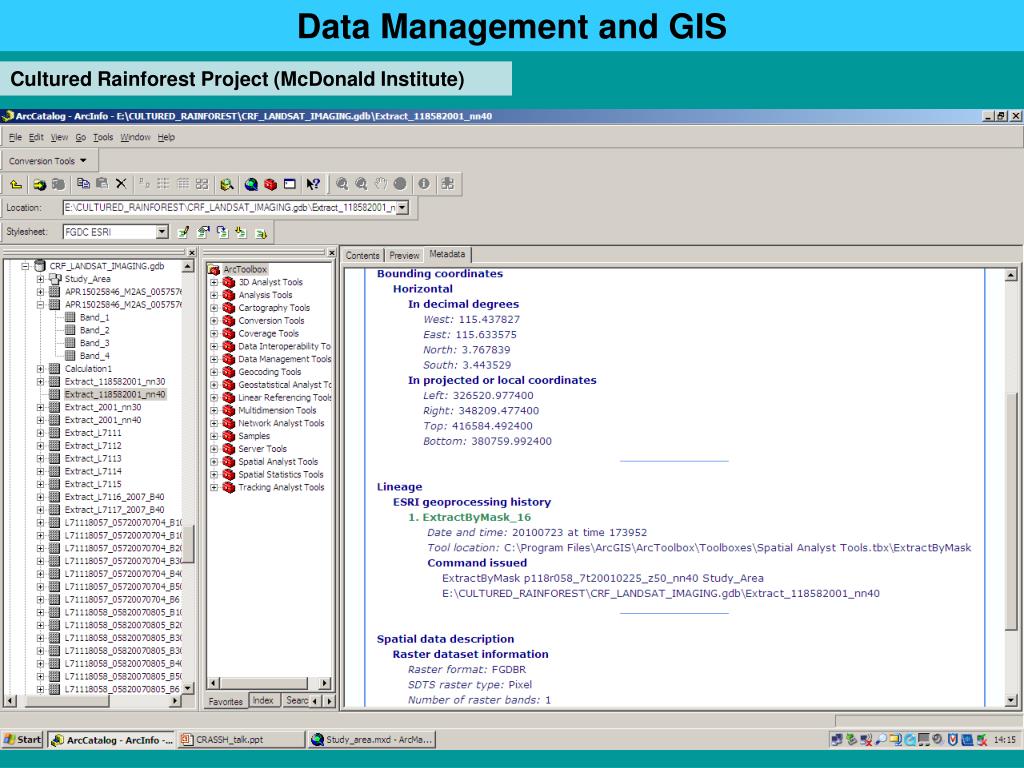Expand the Study_Area tree node
Screen dimensions: 1024x768
point(40,279)
